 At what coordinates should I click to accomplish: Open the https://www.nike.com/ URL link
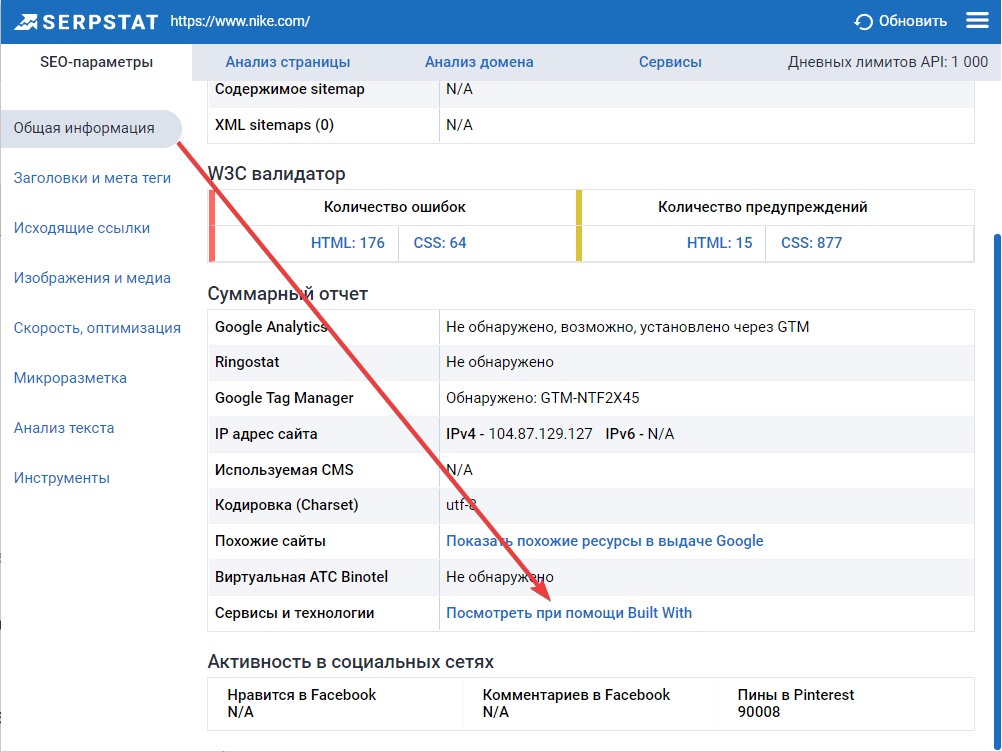pyautogui.click(x=240, y=21)
